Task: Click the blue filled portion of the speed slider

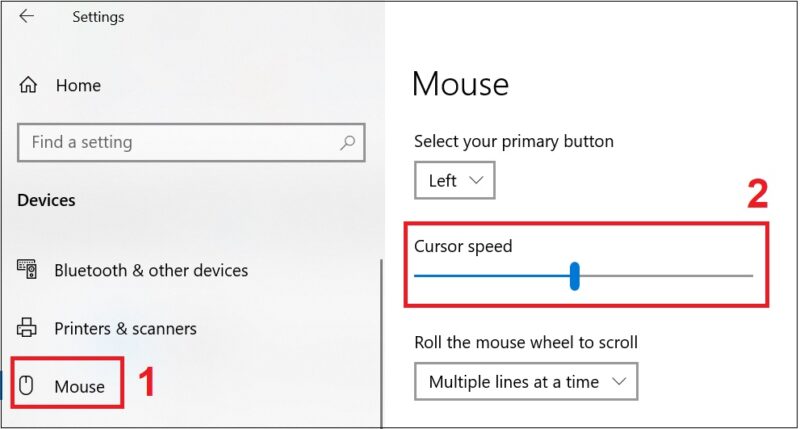Action: click(490, 275)
